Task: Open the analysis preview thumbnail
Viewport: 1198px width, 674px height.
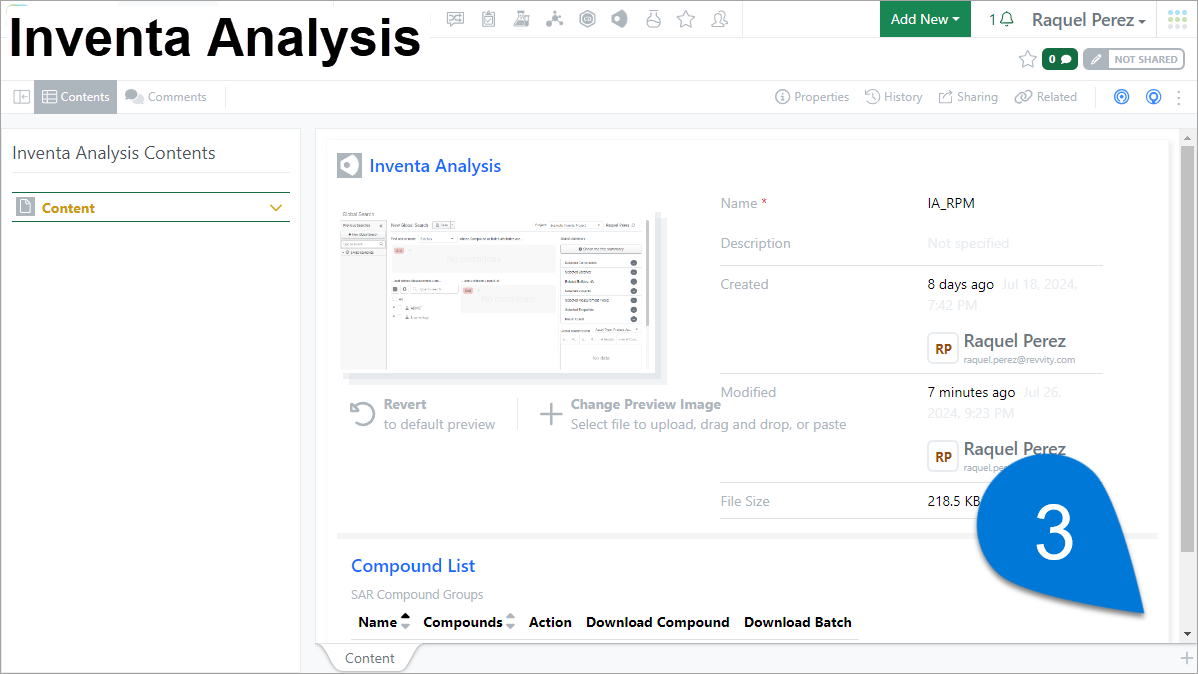Action: 500,293
